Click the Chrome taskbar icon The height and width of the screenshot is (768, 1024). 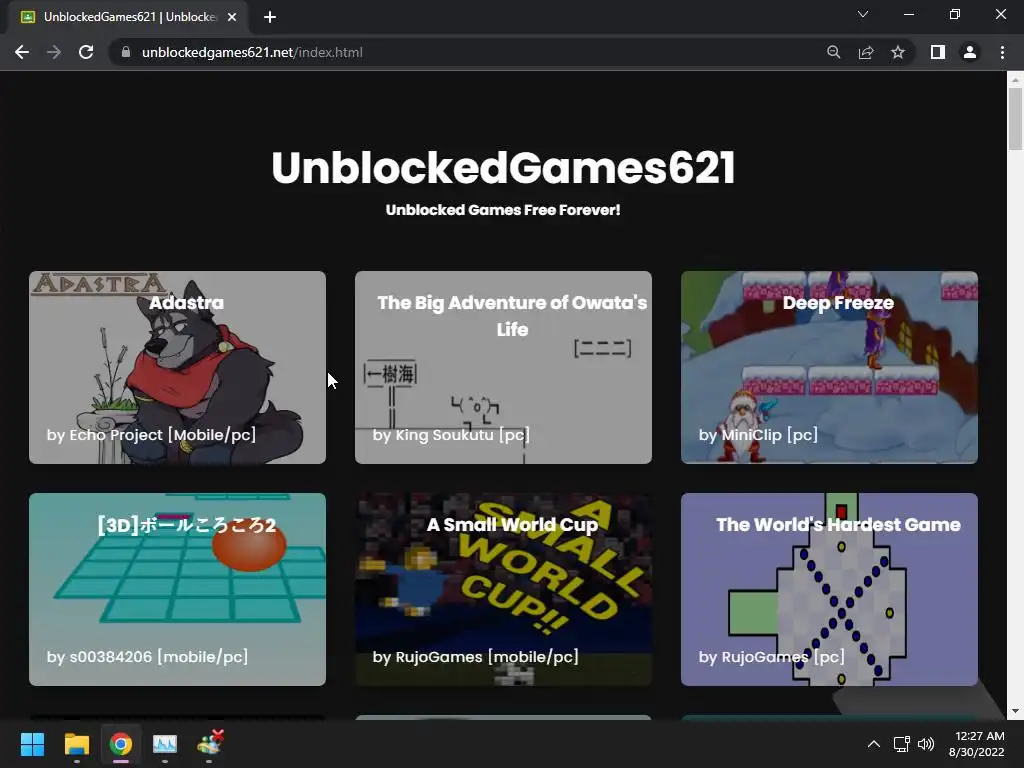click(x=121, y=744)
